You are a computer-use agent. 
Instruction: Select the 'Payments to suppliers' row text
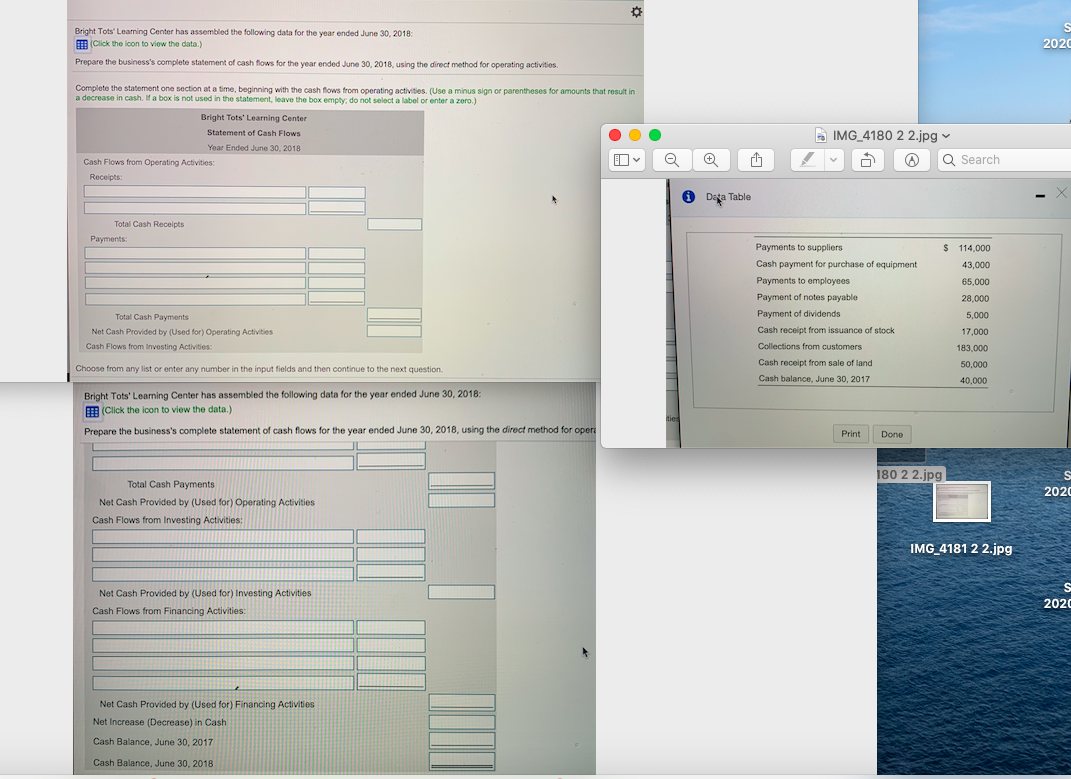(798, 247)
